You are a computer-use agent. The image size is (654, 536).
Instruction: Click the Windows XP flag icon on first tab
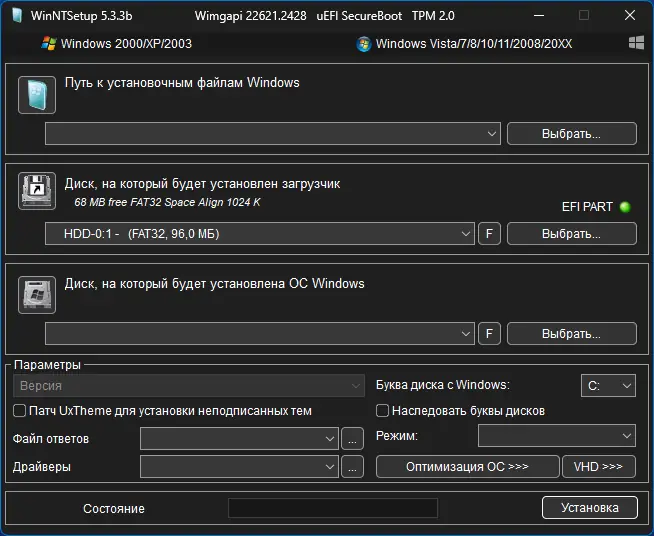pos(49,43)
